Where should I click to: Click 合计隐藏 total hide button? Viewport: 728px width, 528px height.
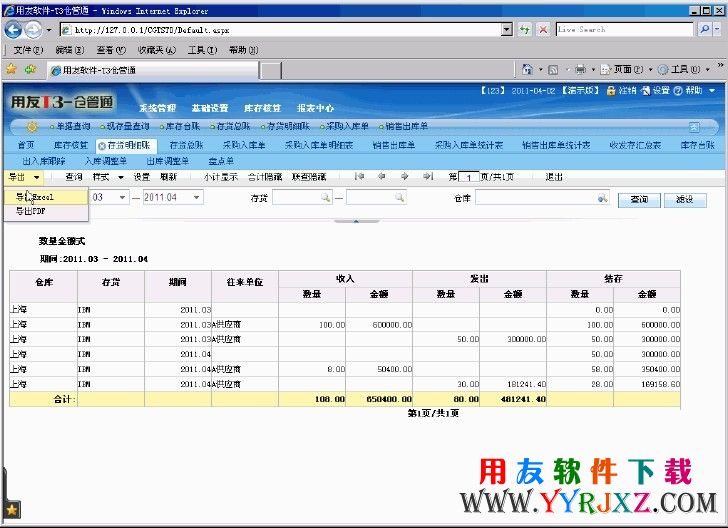(x=265, y=177)
